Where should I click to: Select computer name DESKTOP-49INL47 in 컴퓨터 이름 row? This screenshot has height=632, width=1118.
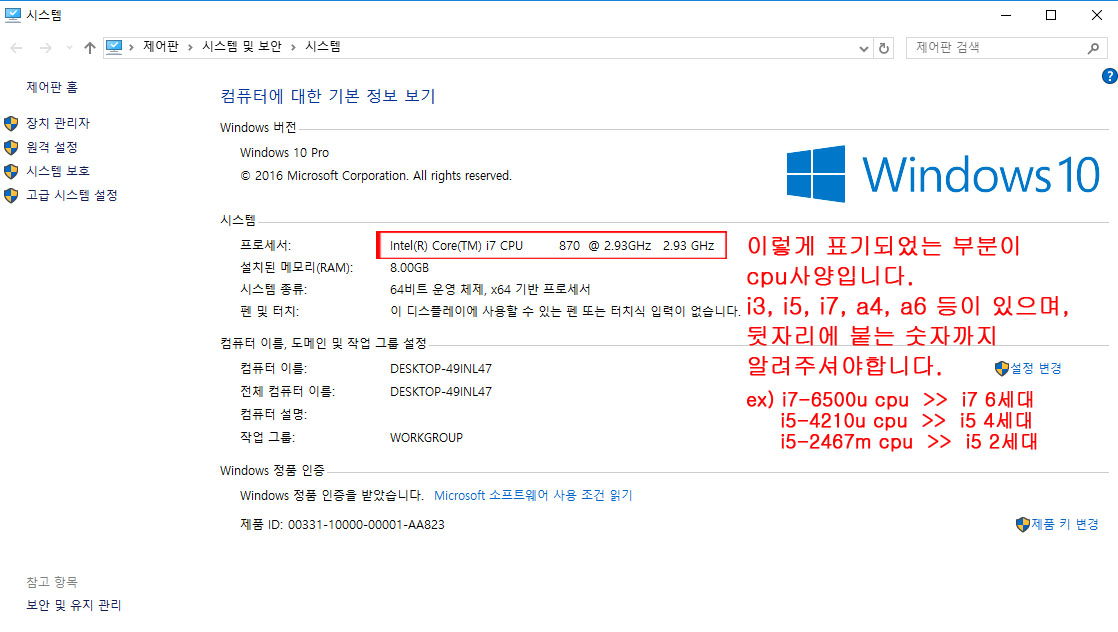pos(441,369)
